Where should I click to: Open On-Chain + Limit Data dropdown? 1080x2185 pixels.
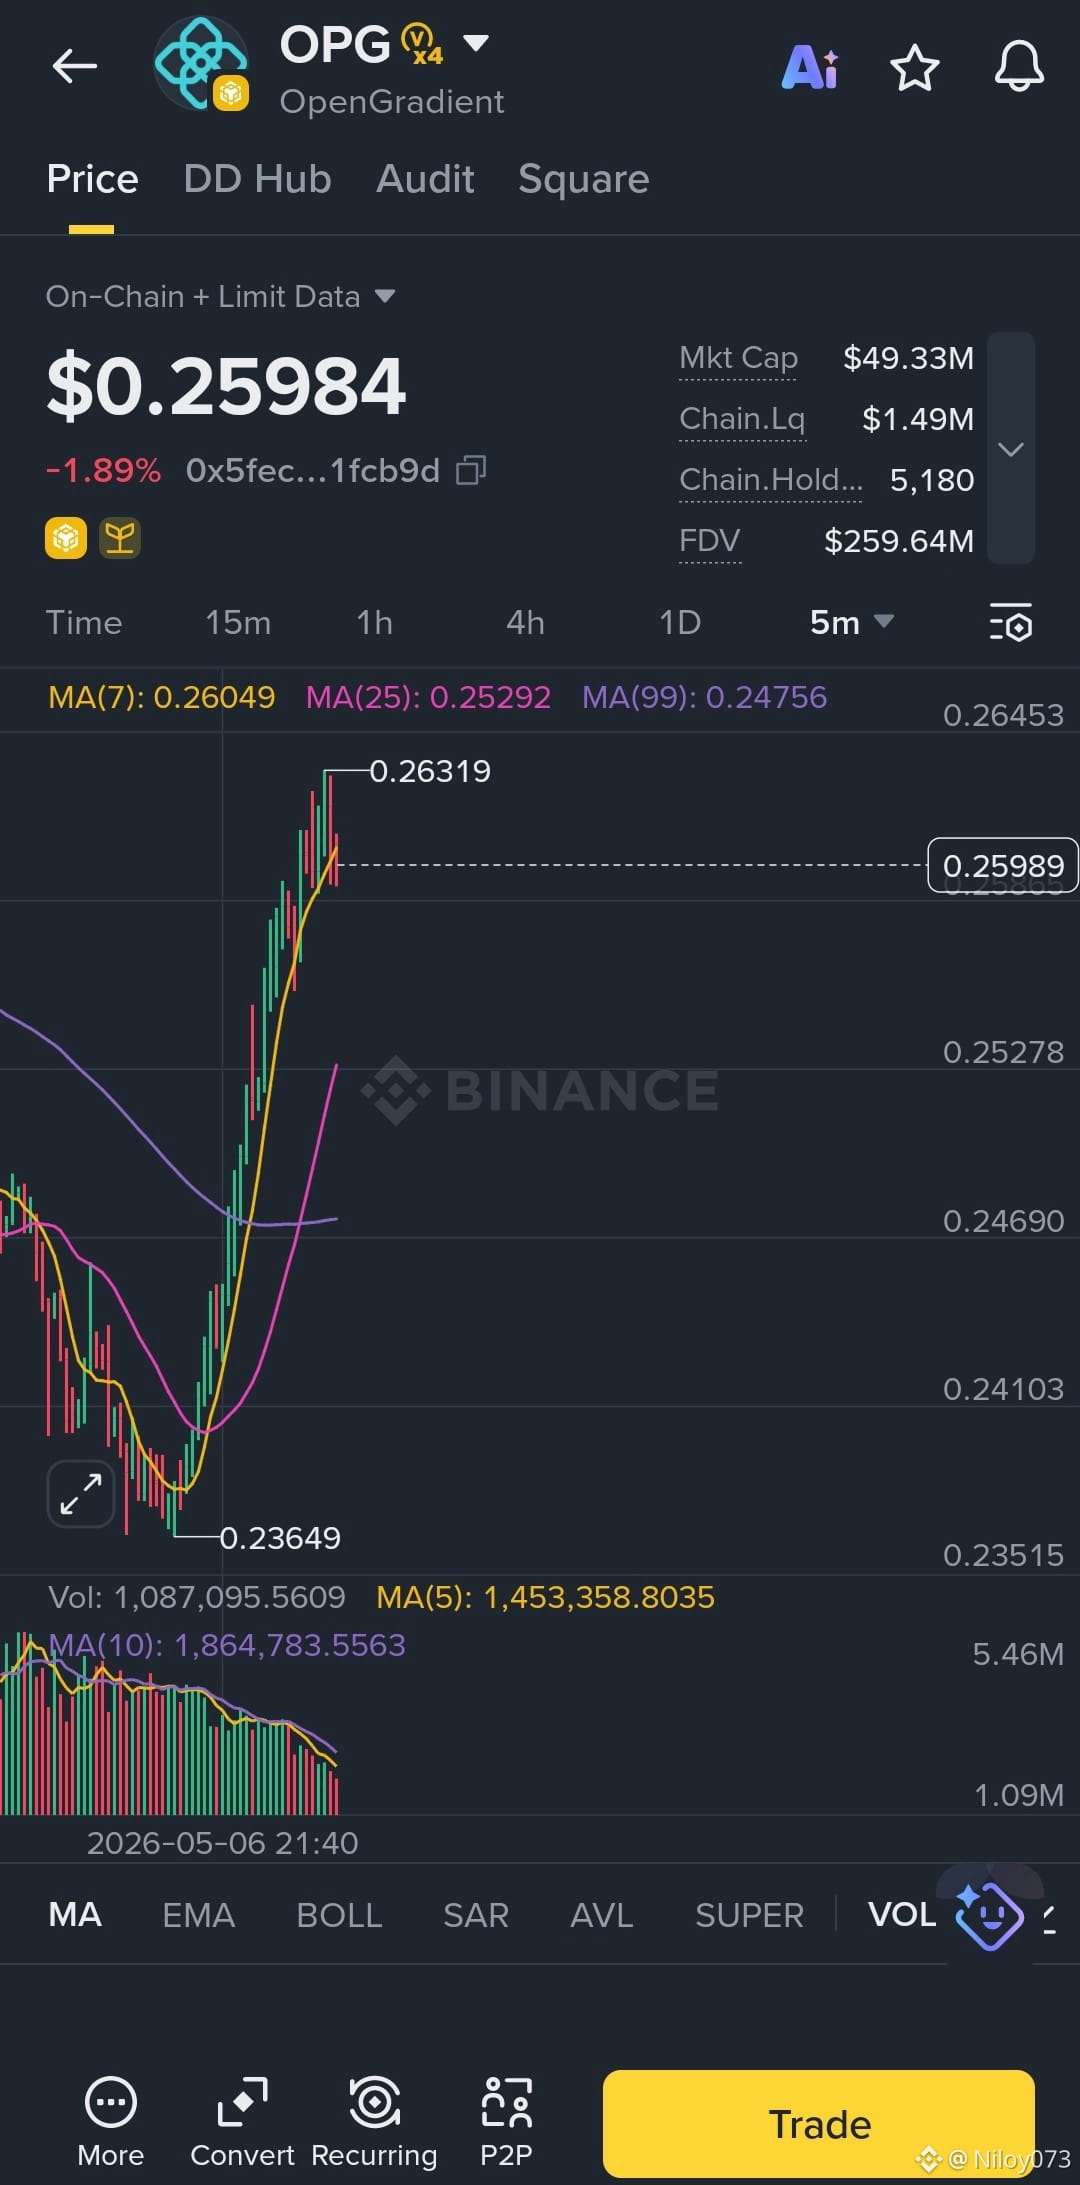pyautogui.click(x=220, y=297)
